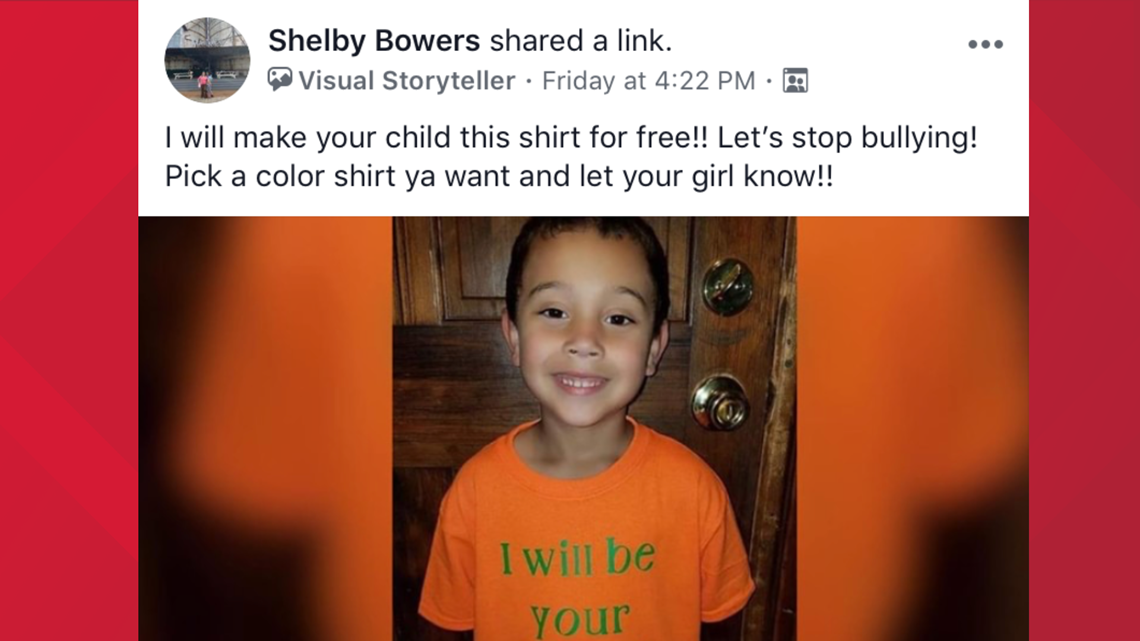
Task: Click the 'Let's stop bullying!' sentence
Action: [847, 137]
